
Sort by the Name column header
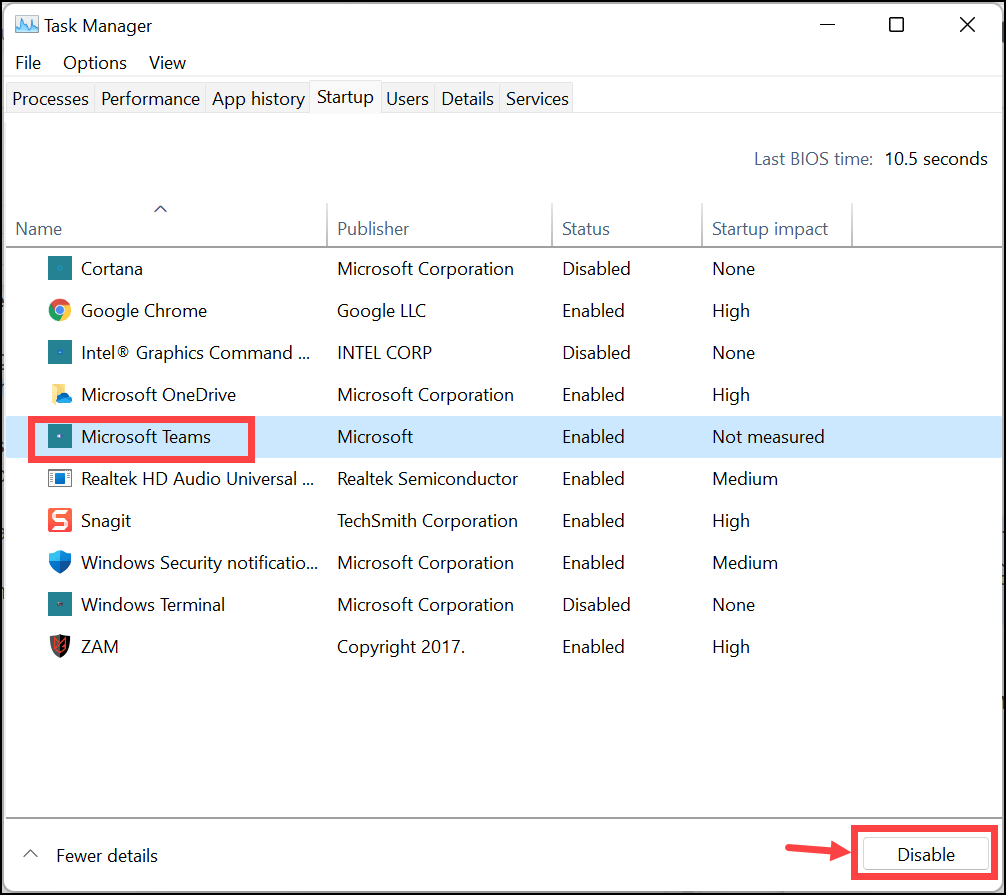coord(166,225)
